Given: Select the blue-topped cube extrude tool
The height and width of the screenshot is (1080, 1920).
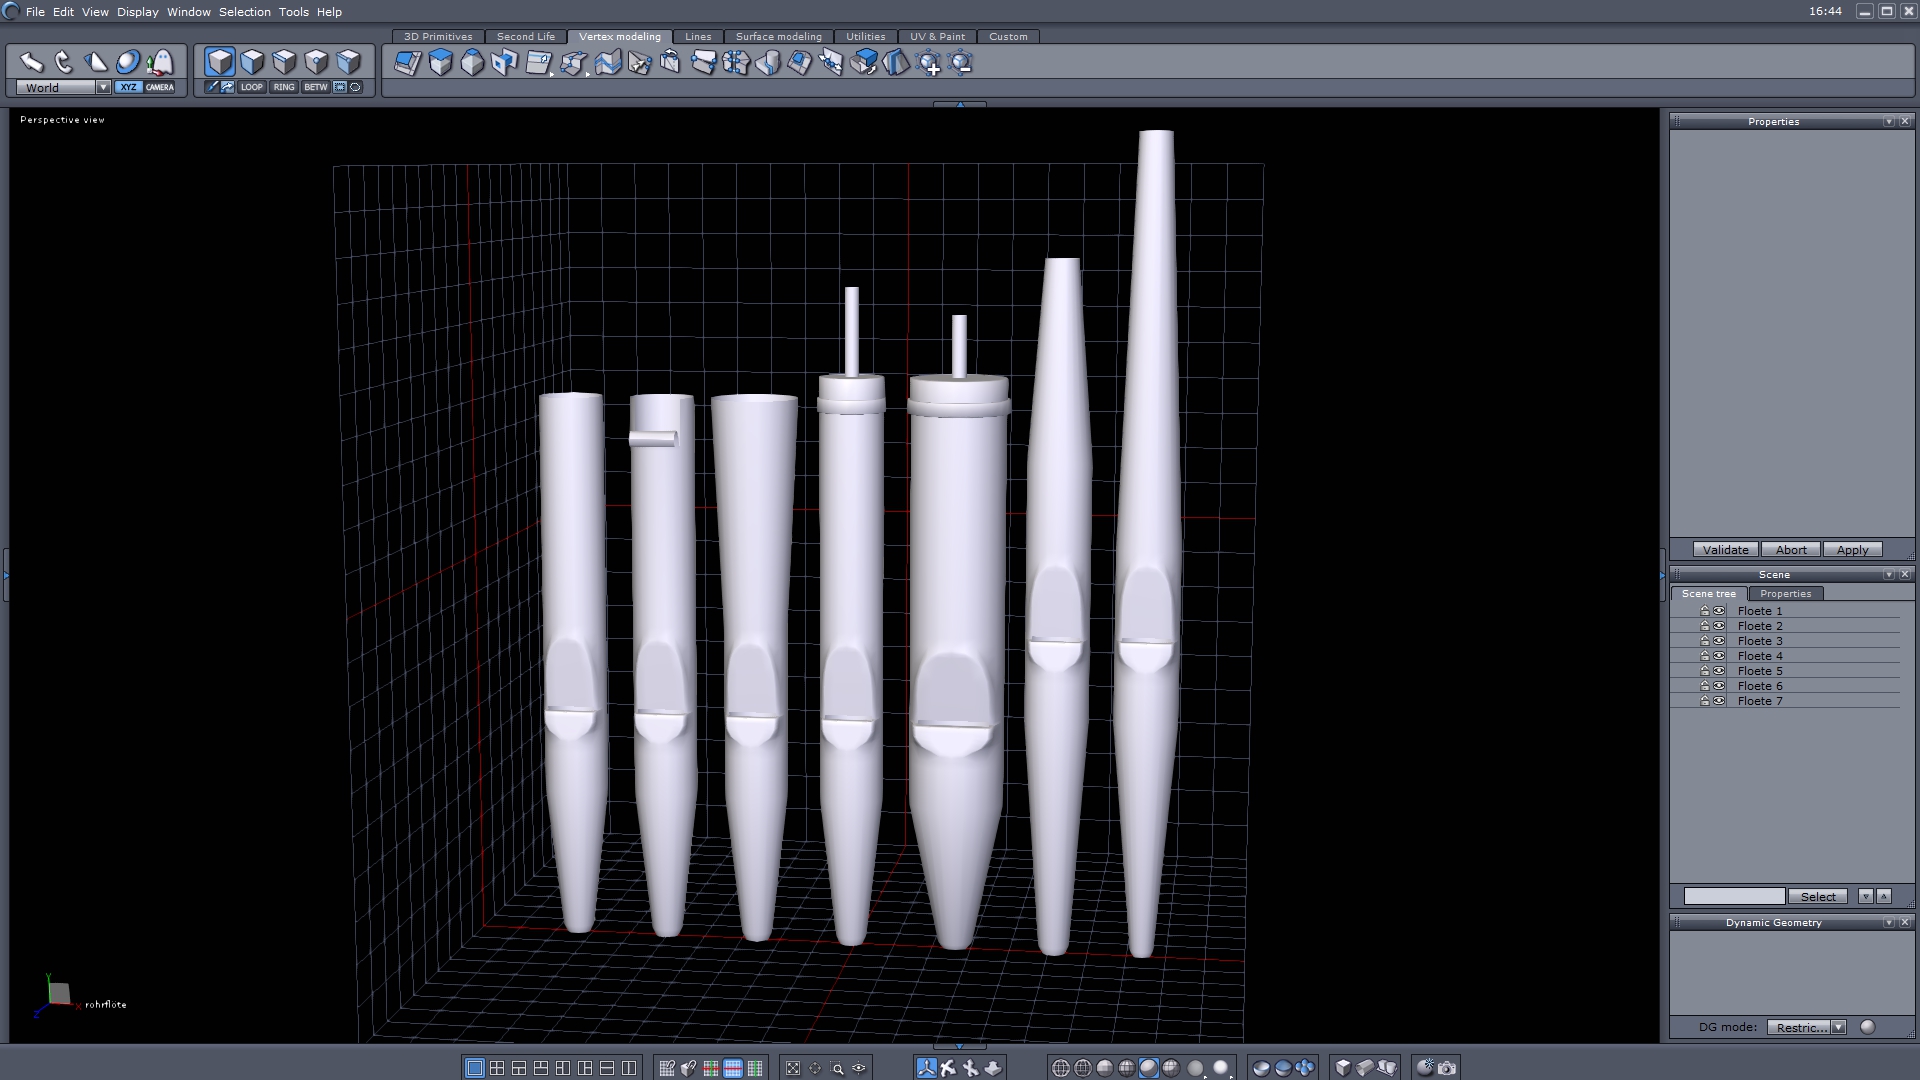Looking at the screenshot, I should [x=440, y=63].
